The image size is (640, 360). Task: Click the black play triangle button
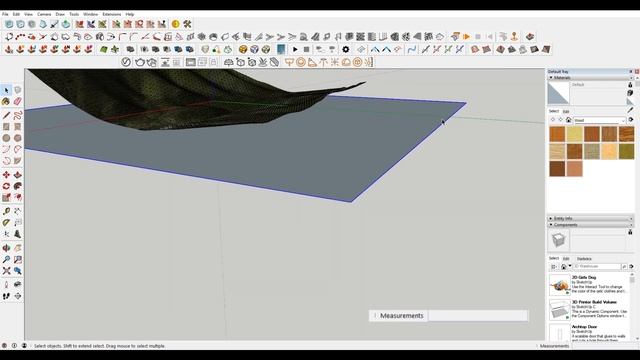coord(295,49)
